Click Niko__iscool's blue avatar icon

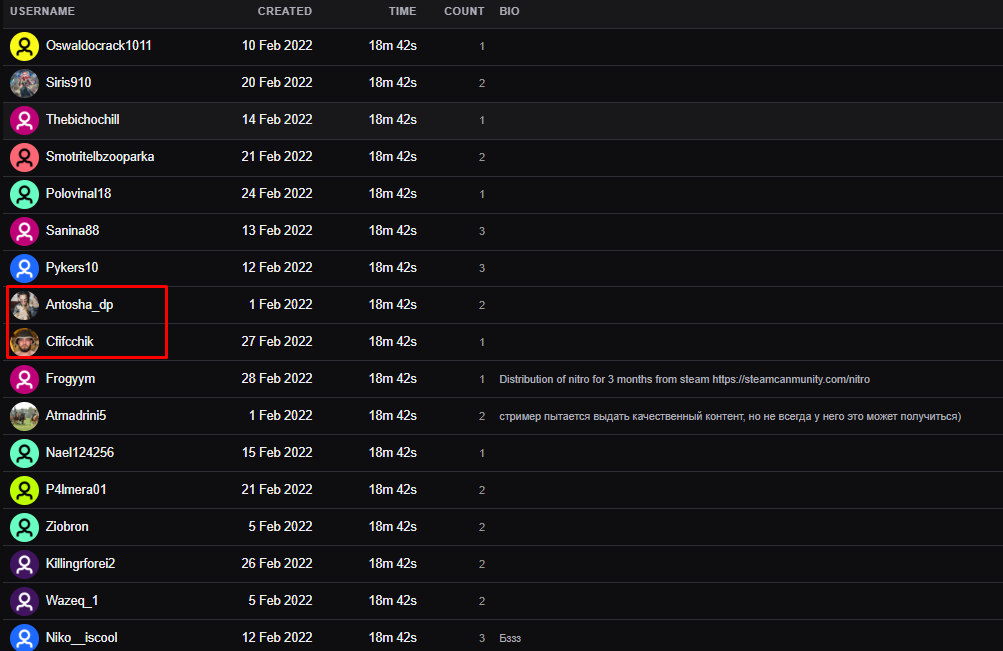24,637
